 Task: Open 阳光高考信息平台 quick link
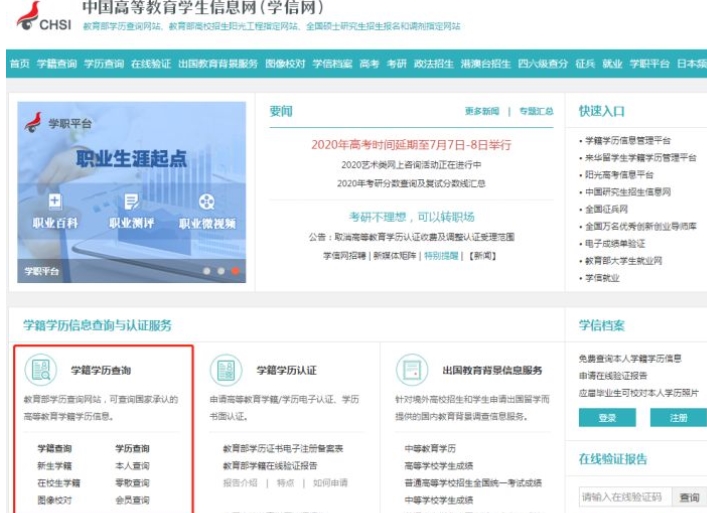[619, 175]
